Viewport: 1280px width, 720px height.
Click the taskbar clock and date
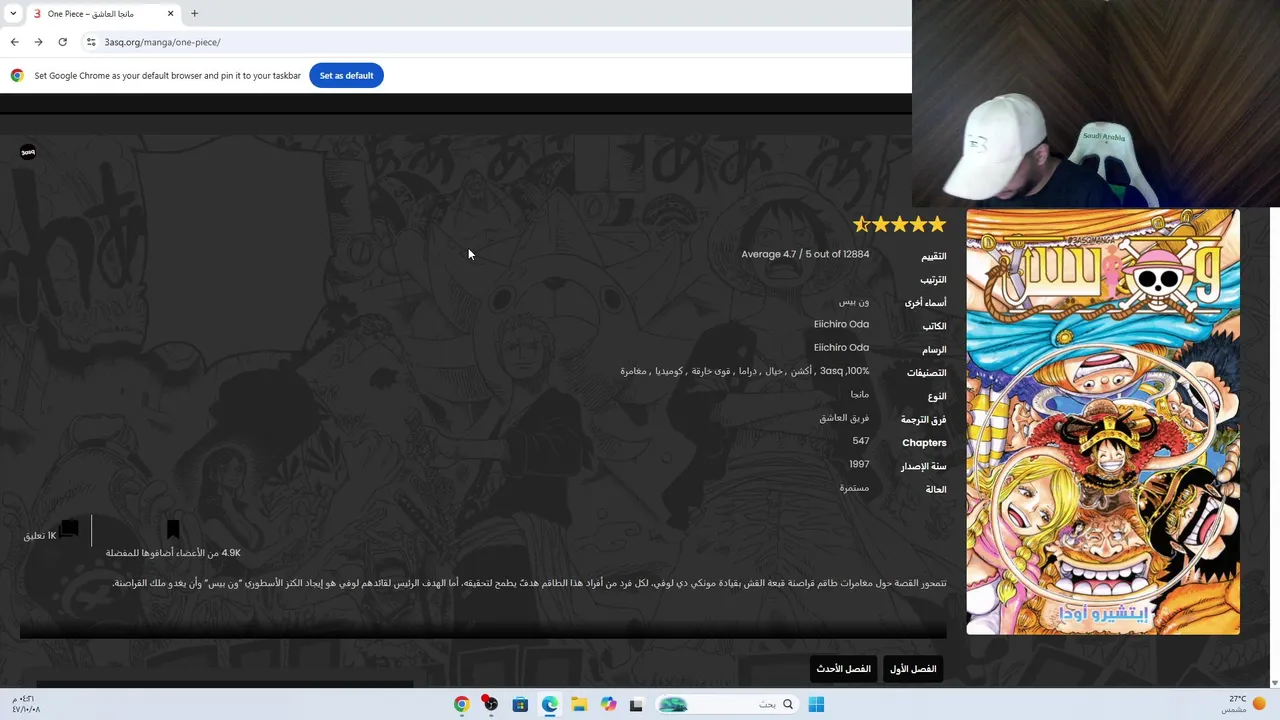(x=26, y=704)
